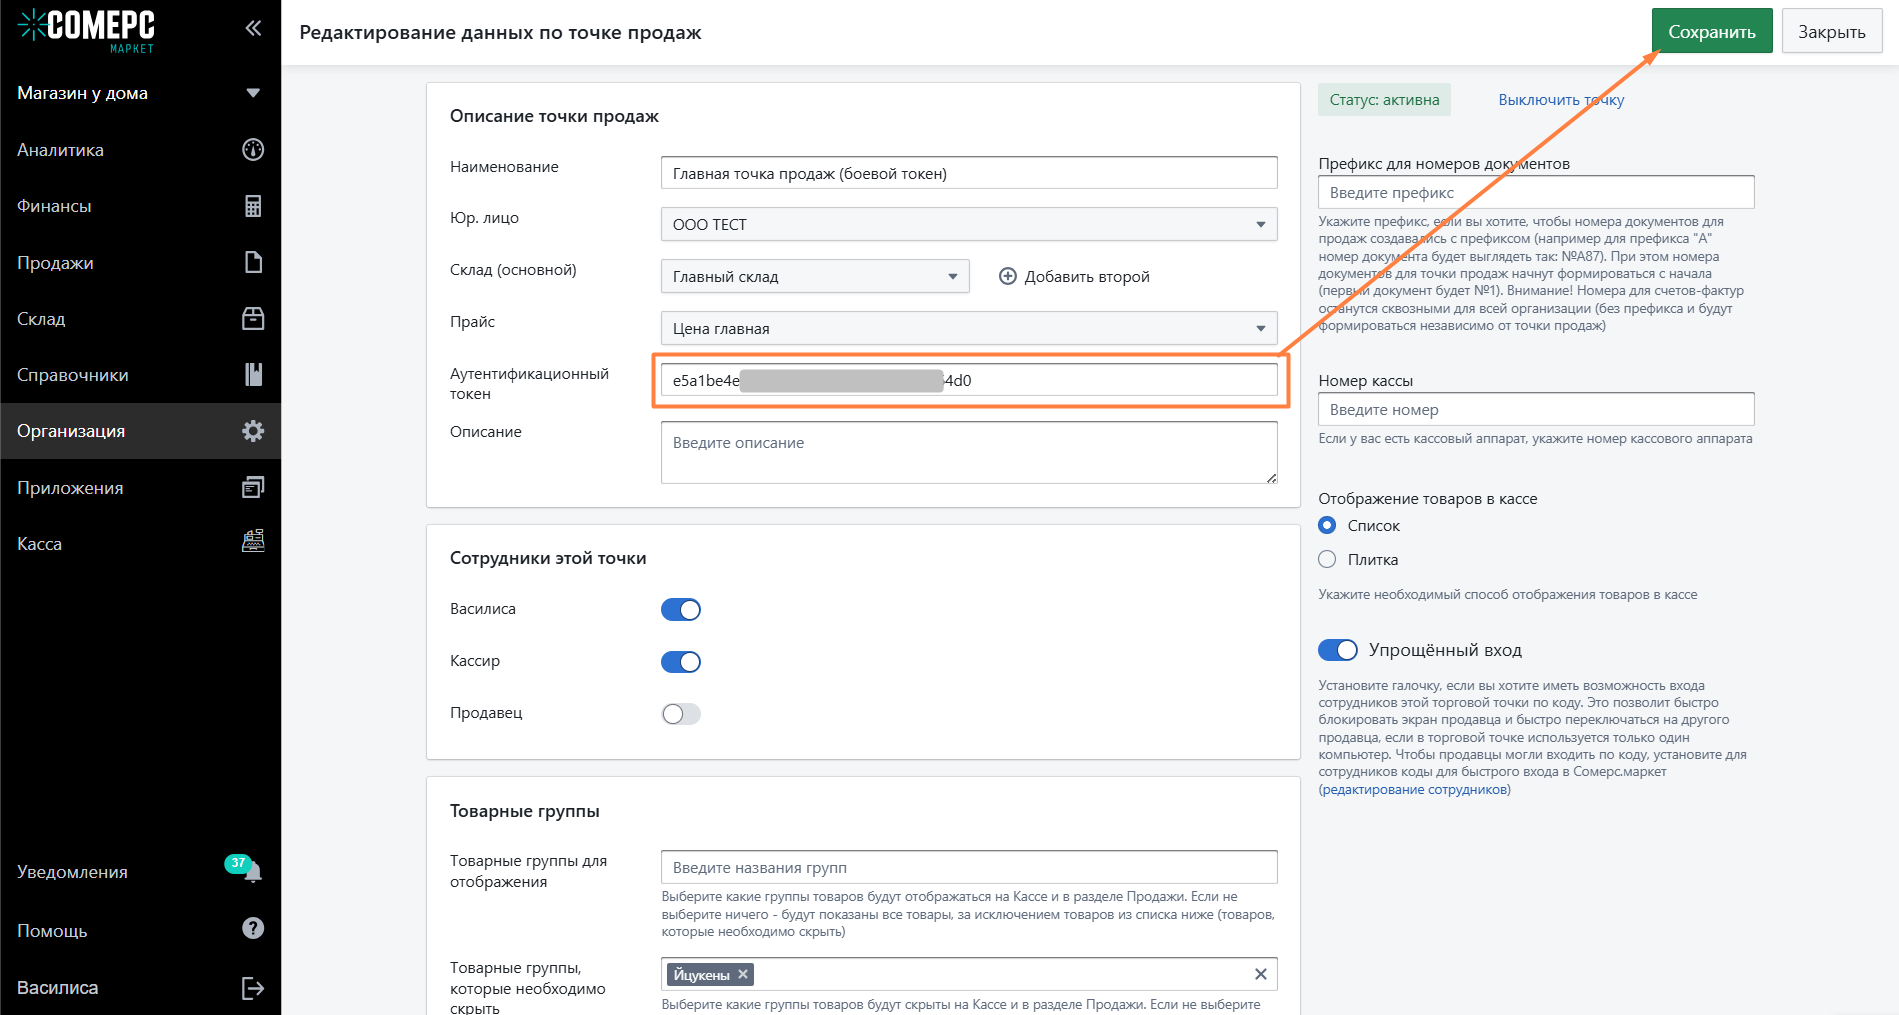The image size is (1899, 1015).
Task: Click the logout icon next to Василиса
Action: click(253, 988)
